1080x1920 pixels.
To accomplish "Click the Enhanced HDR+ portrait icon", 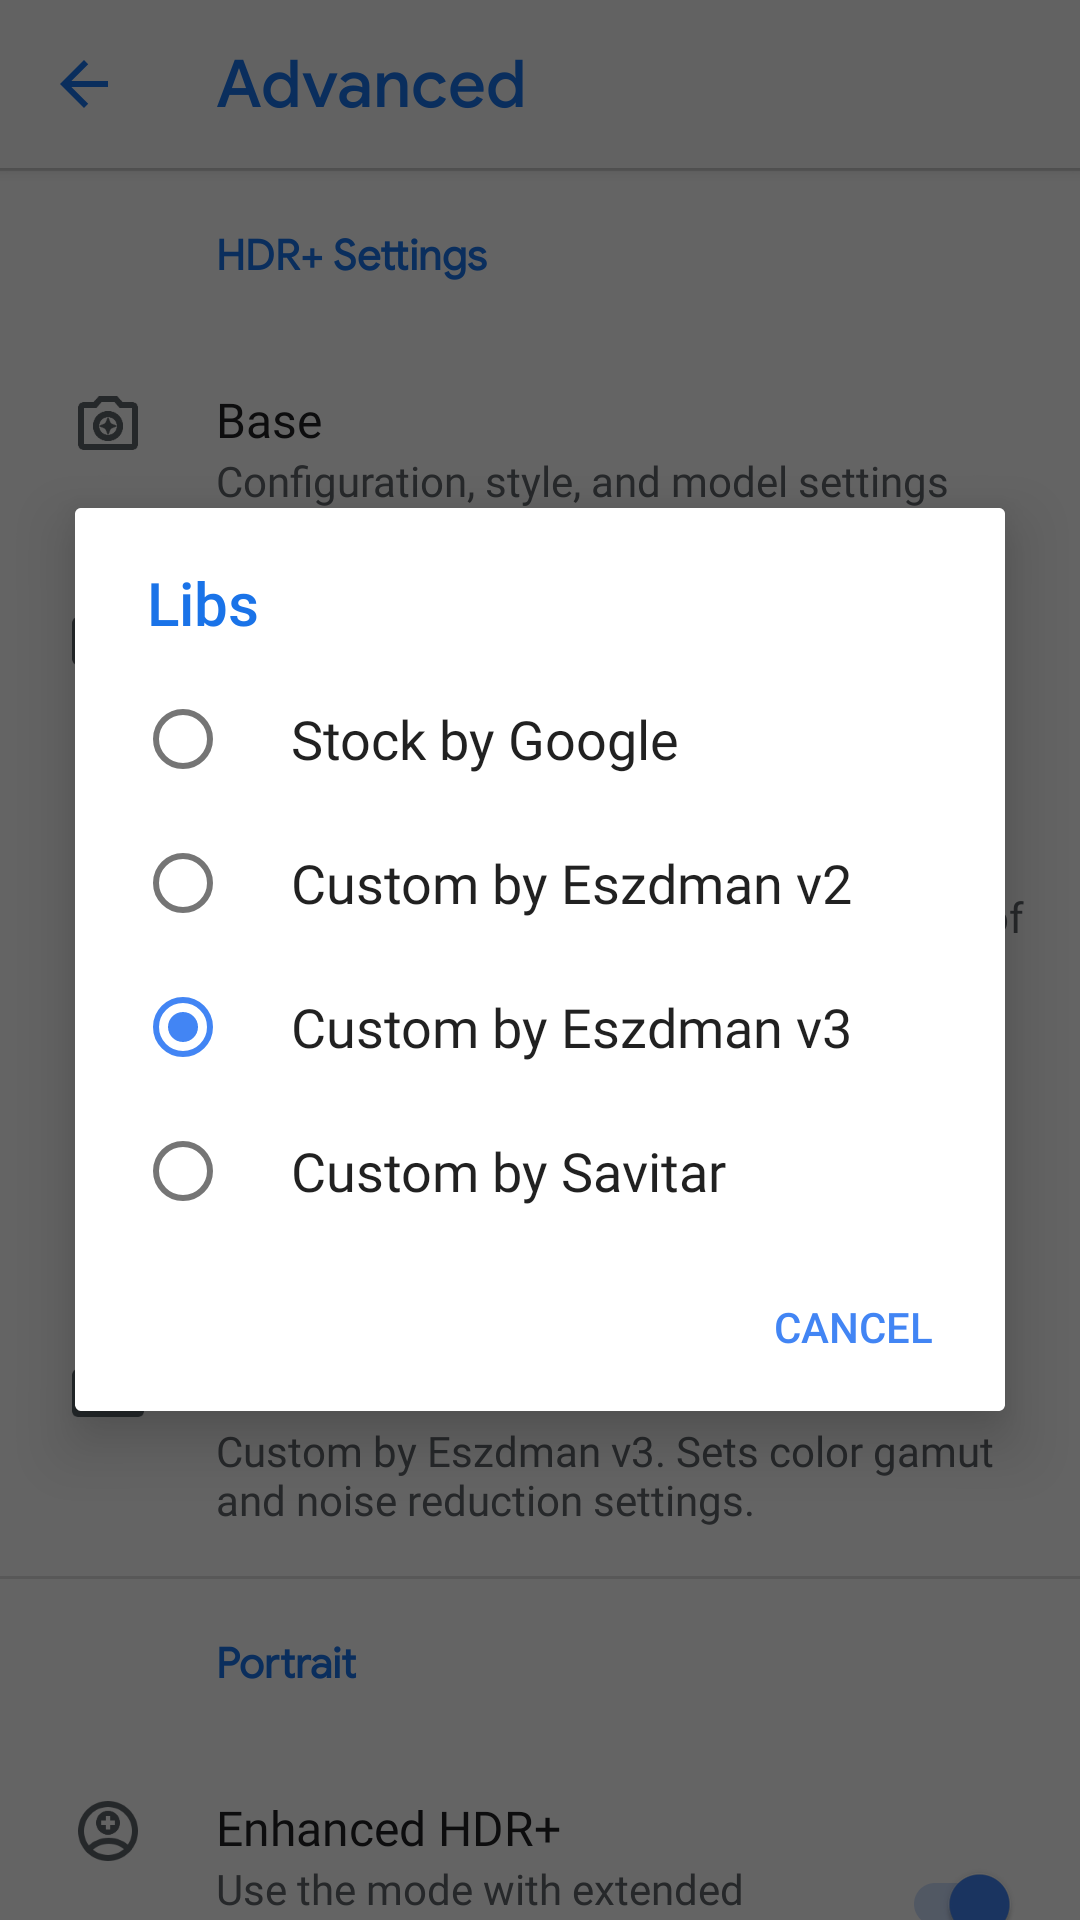I will [108, 1831].
